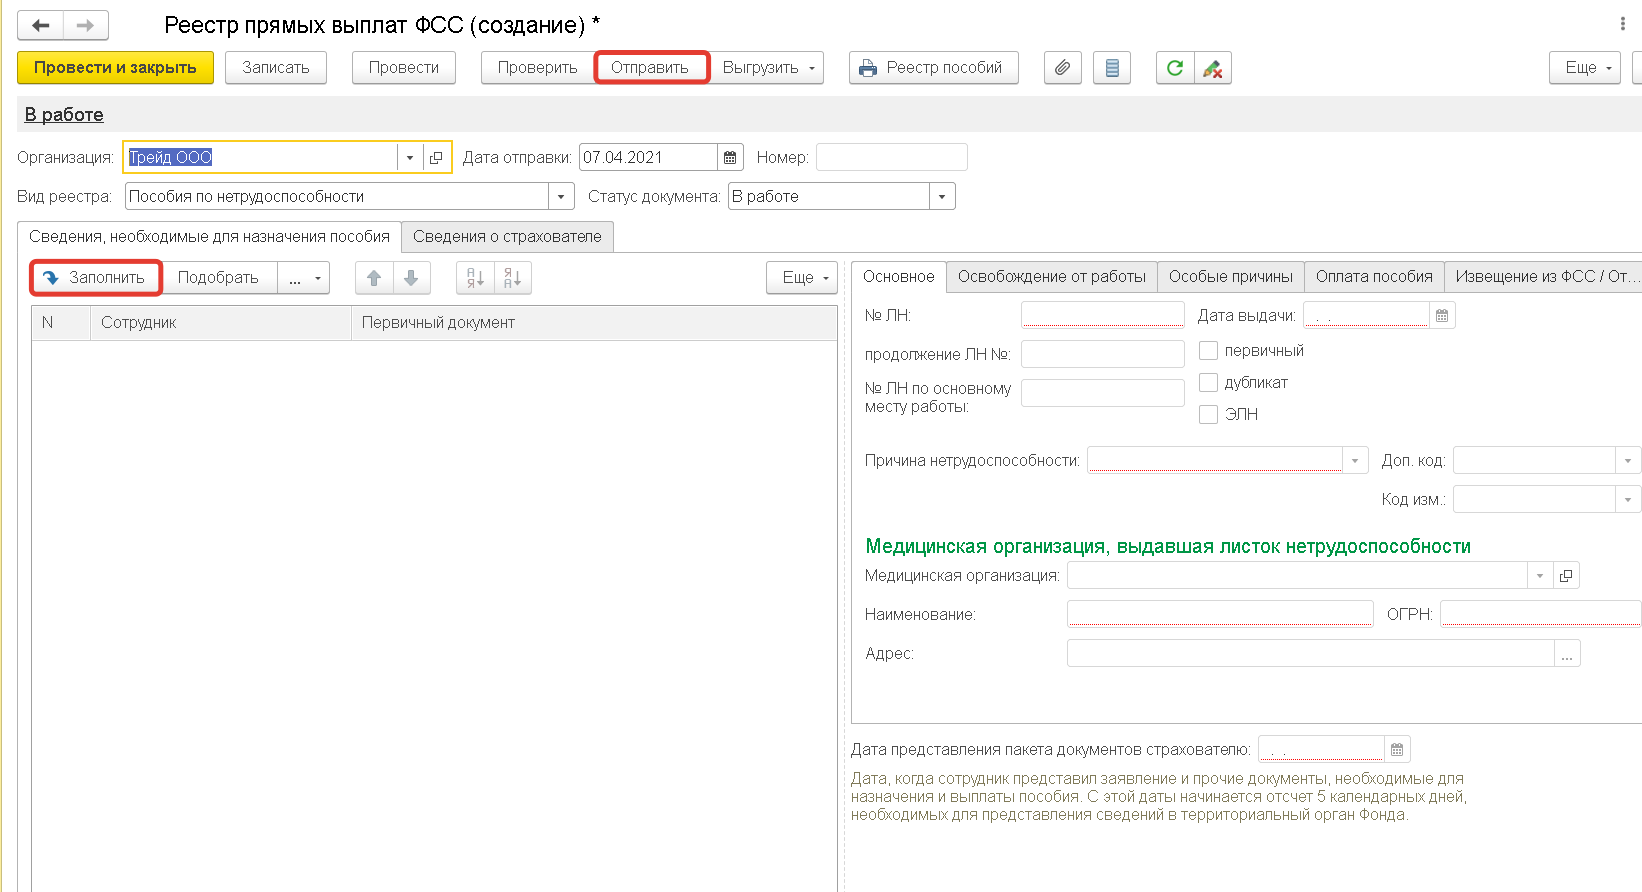Click the paperclip attached files icon
1642x892 pixels.
[1062, 68]
